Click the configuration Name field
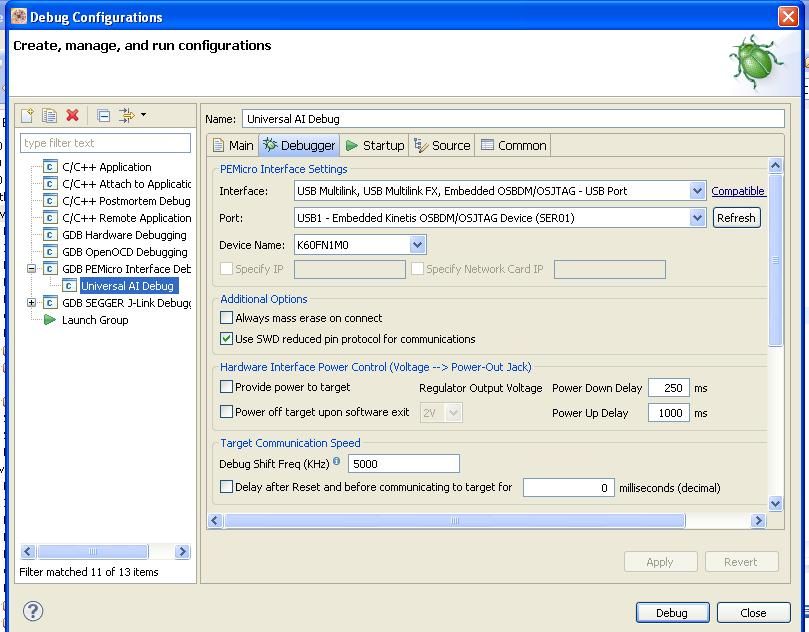The height and width of the screenshot is (632, 809). point(513,119)
